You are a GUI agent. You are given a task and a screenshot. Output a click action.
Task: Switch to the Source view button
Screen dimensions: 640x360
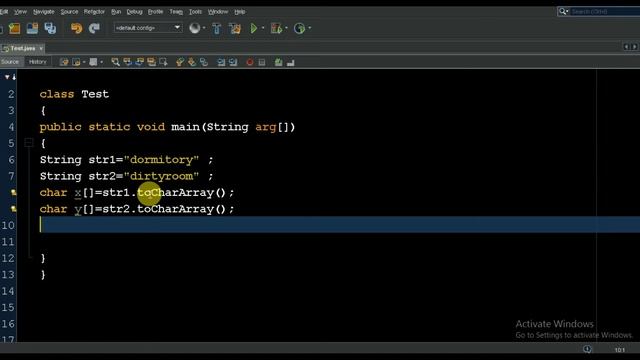tap(10, 62)
